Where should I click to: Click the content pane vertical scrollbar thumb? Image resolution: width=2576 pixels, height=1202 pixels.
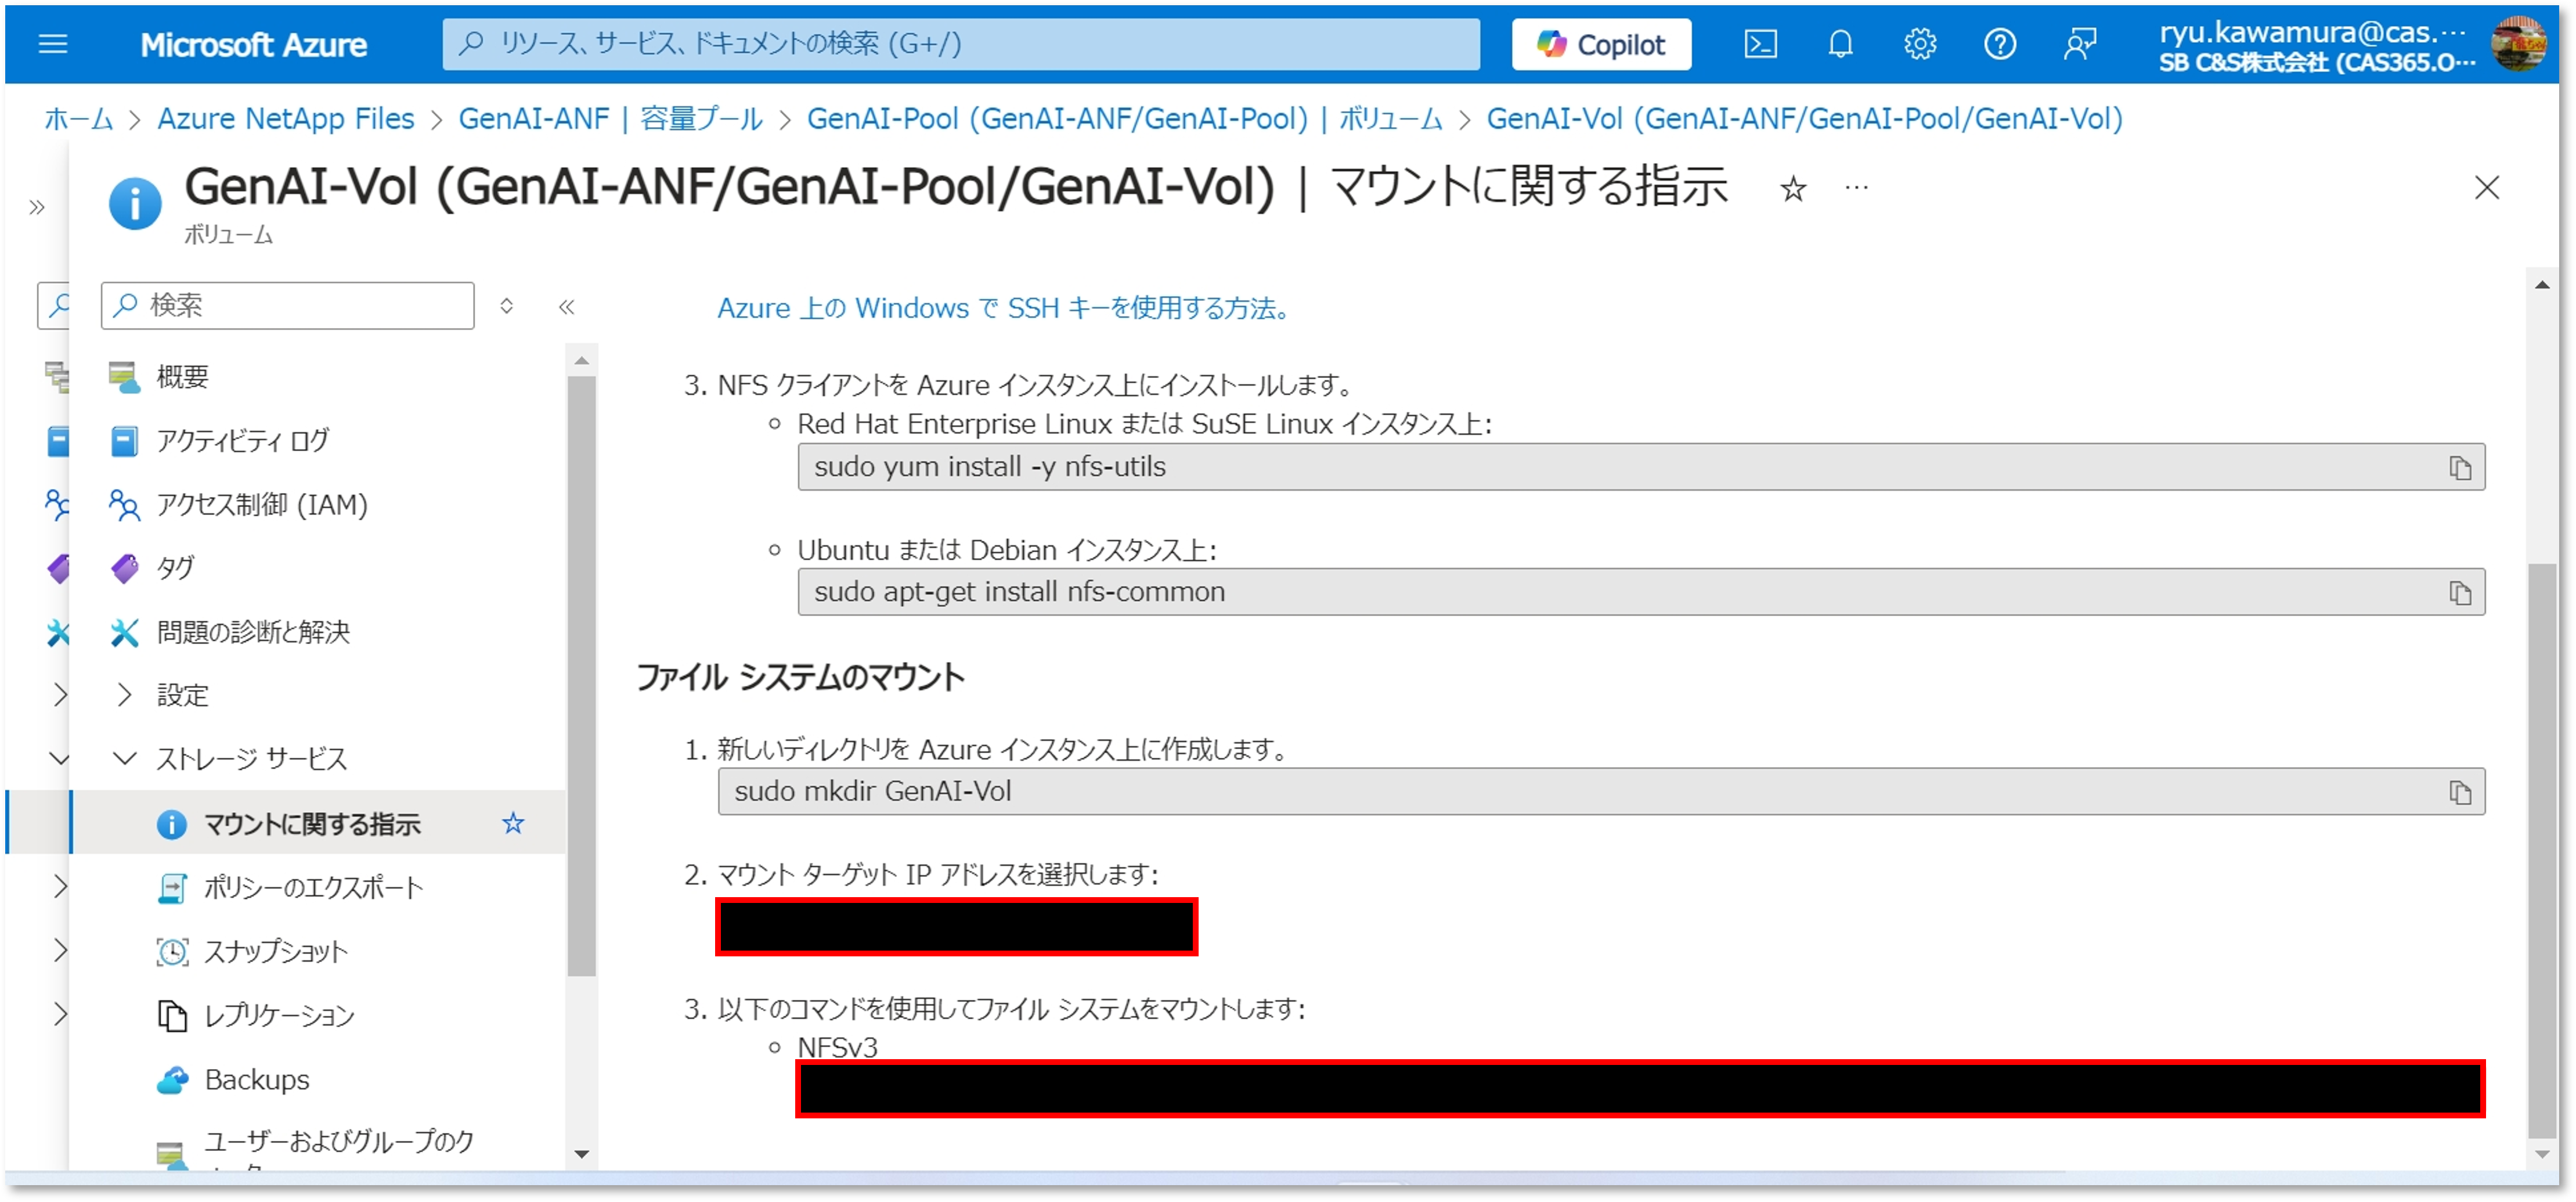(2541, 850)
